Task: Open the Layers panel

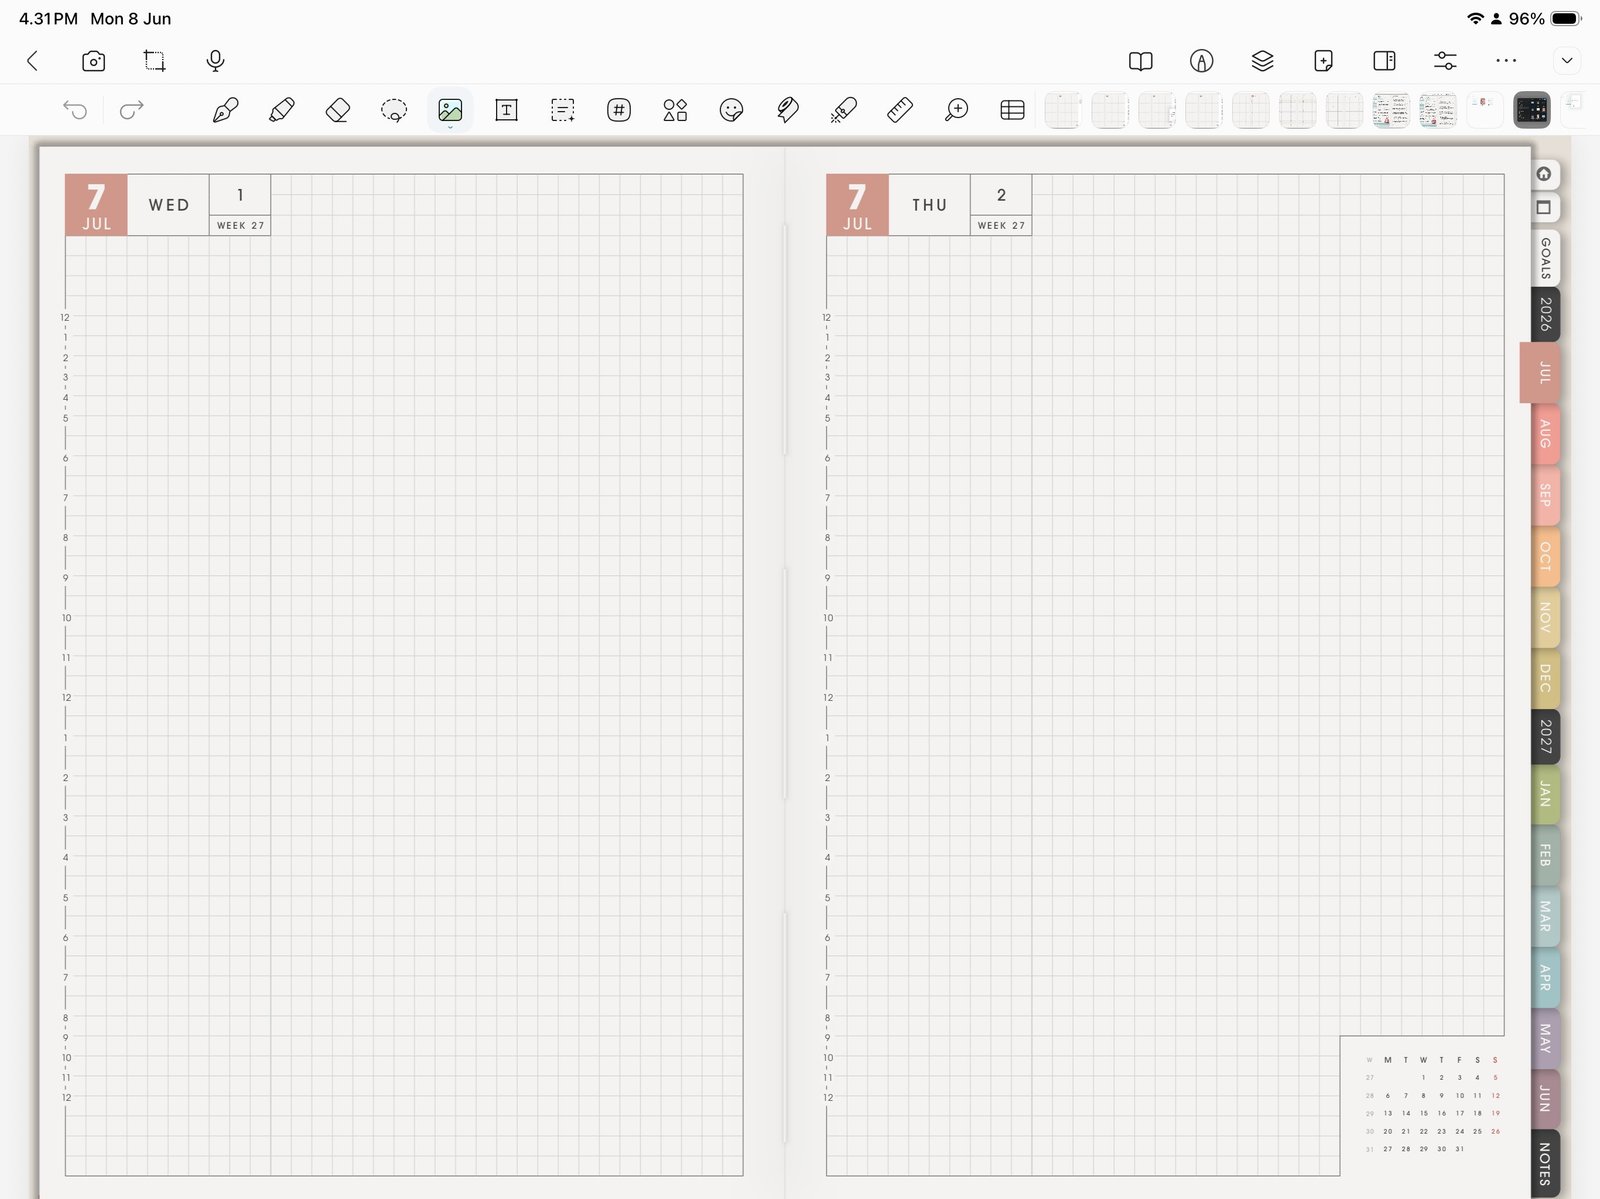Action: [x=1263, y=61]
